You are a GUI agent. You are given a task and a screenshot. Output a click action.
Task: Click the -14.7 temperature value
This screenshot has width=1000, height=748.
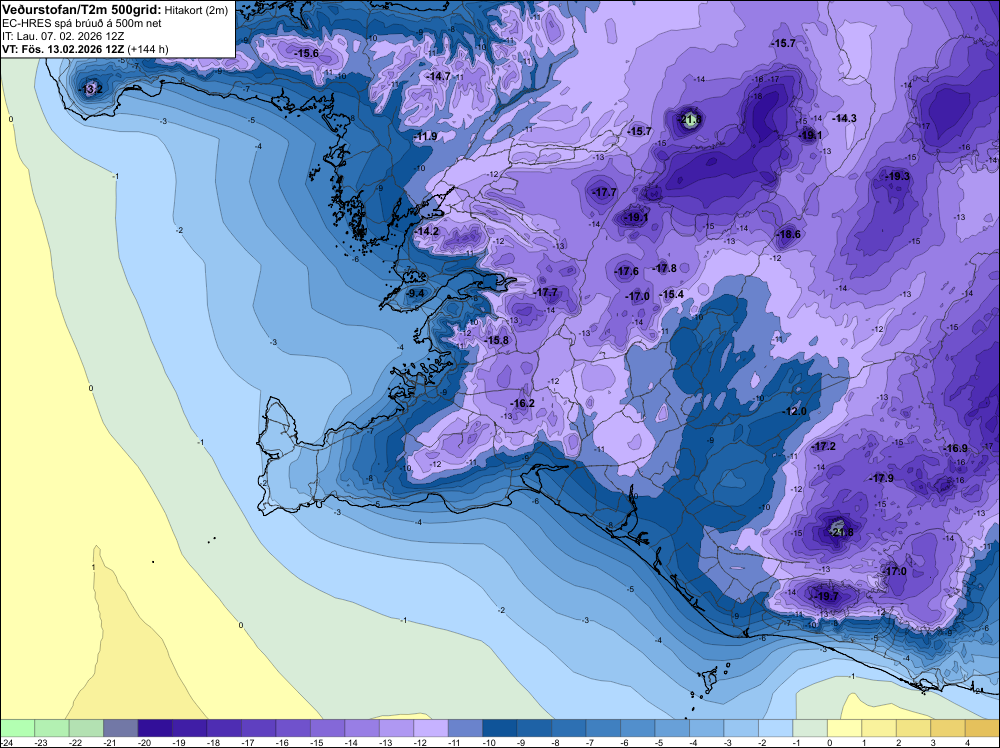click(x=438, y=77)
